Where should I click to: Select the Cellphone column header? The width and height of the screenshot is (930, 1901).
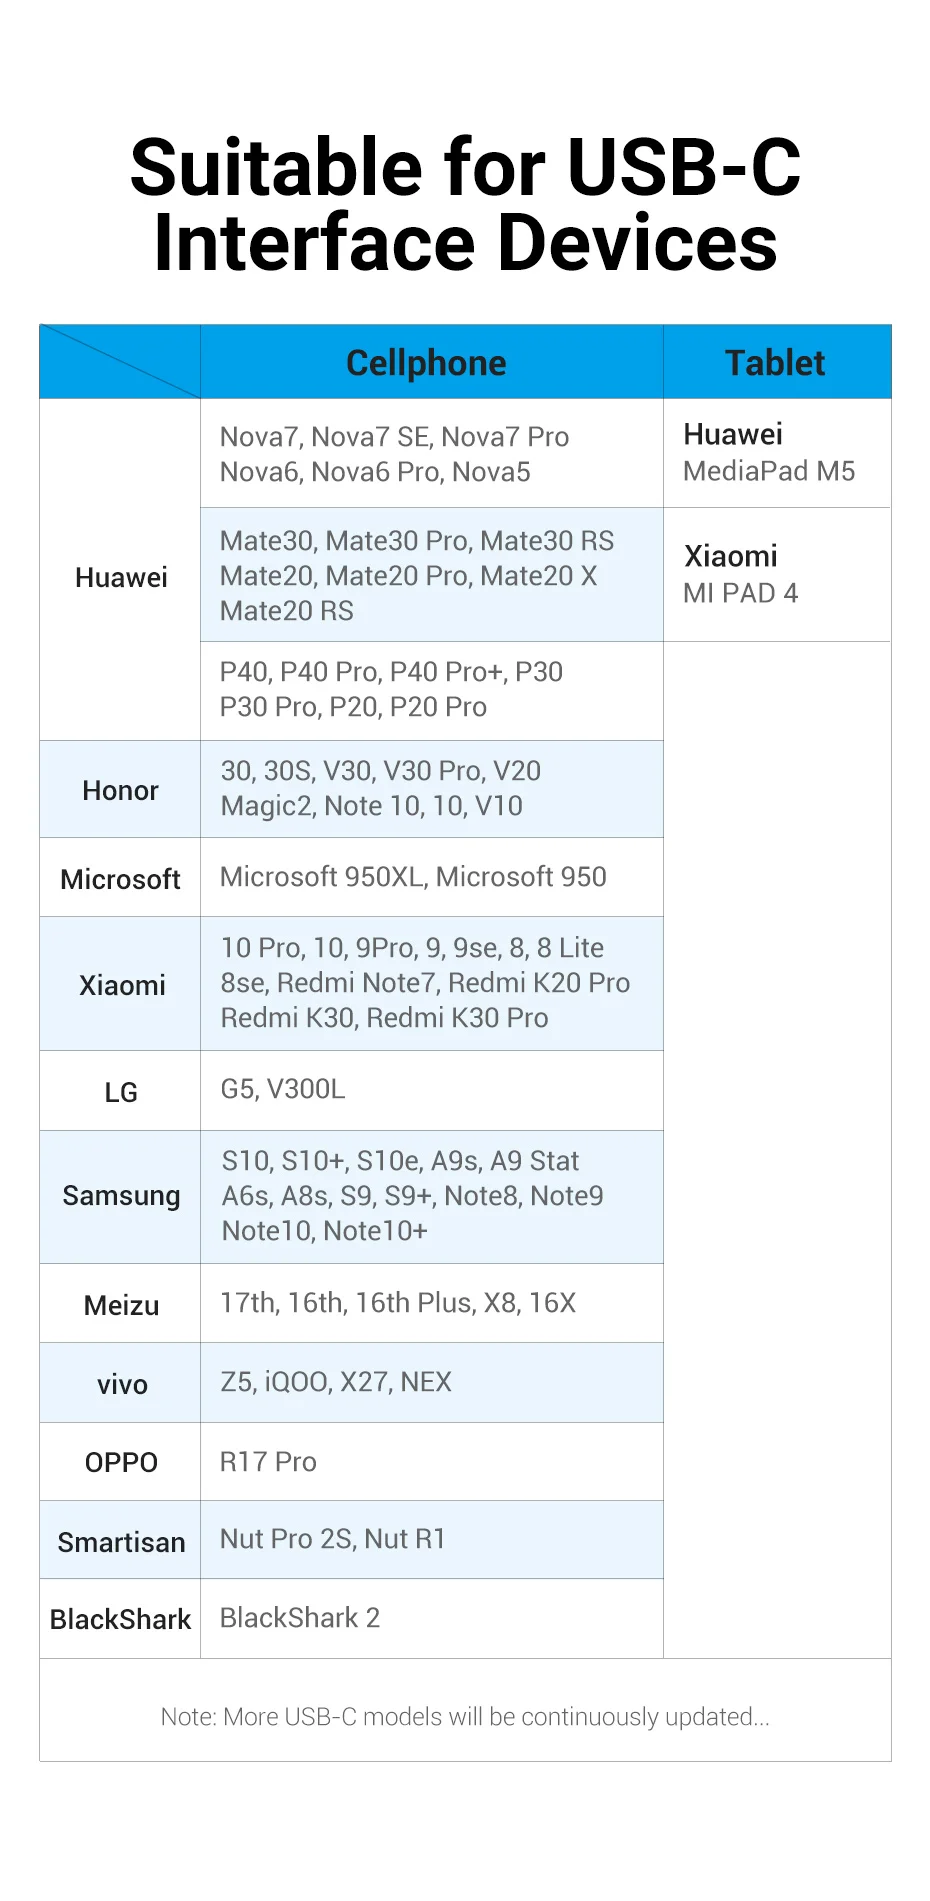[x=426, y=363]
